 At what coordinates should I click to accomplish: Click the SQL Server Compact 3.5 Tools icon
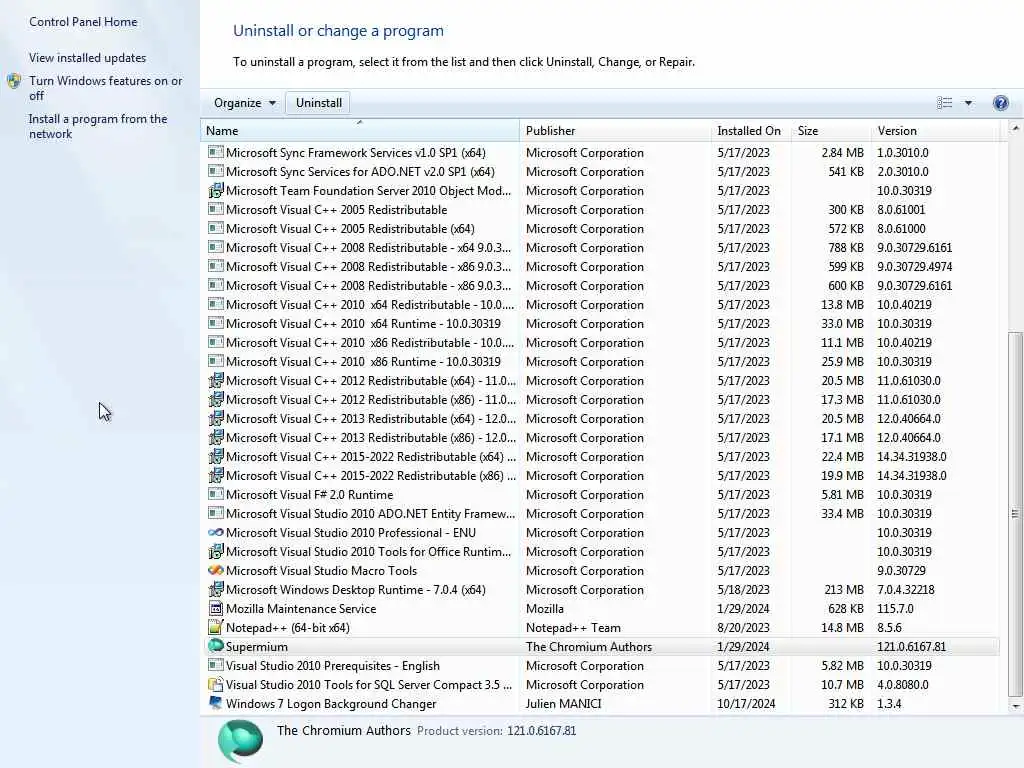[216, 684]
